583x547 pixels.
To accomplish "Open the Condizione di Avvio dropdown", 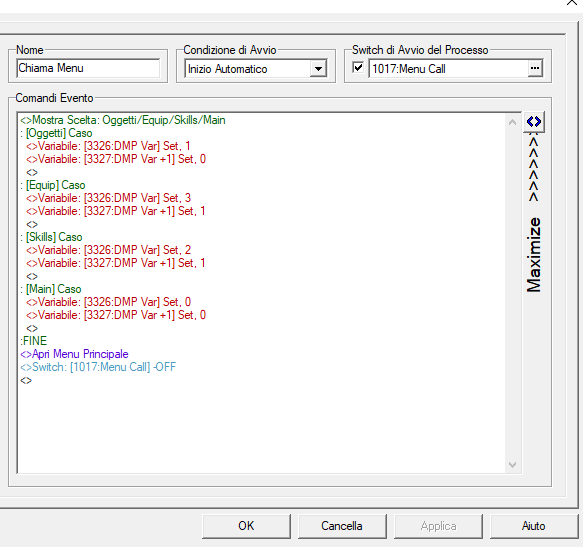I will coord(318,69).
